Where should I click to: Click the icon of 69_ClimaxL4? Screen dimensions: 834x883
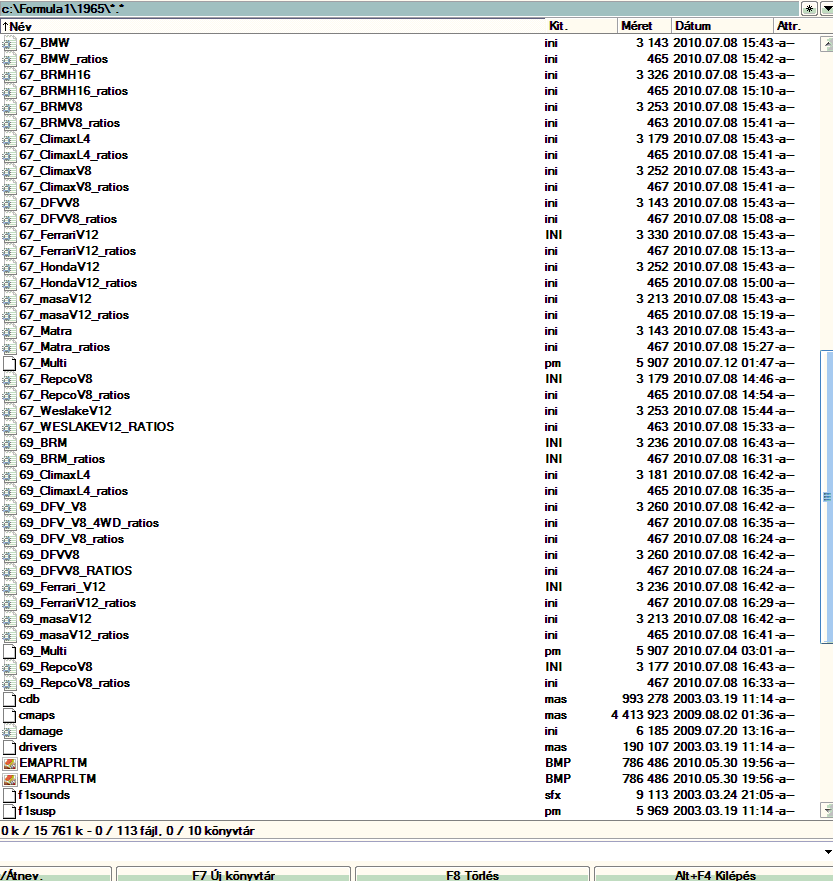click(x=9, y=476)
